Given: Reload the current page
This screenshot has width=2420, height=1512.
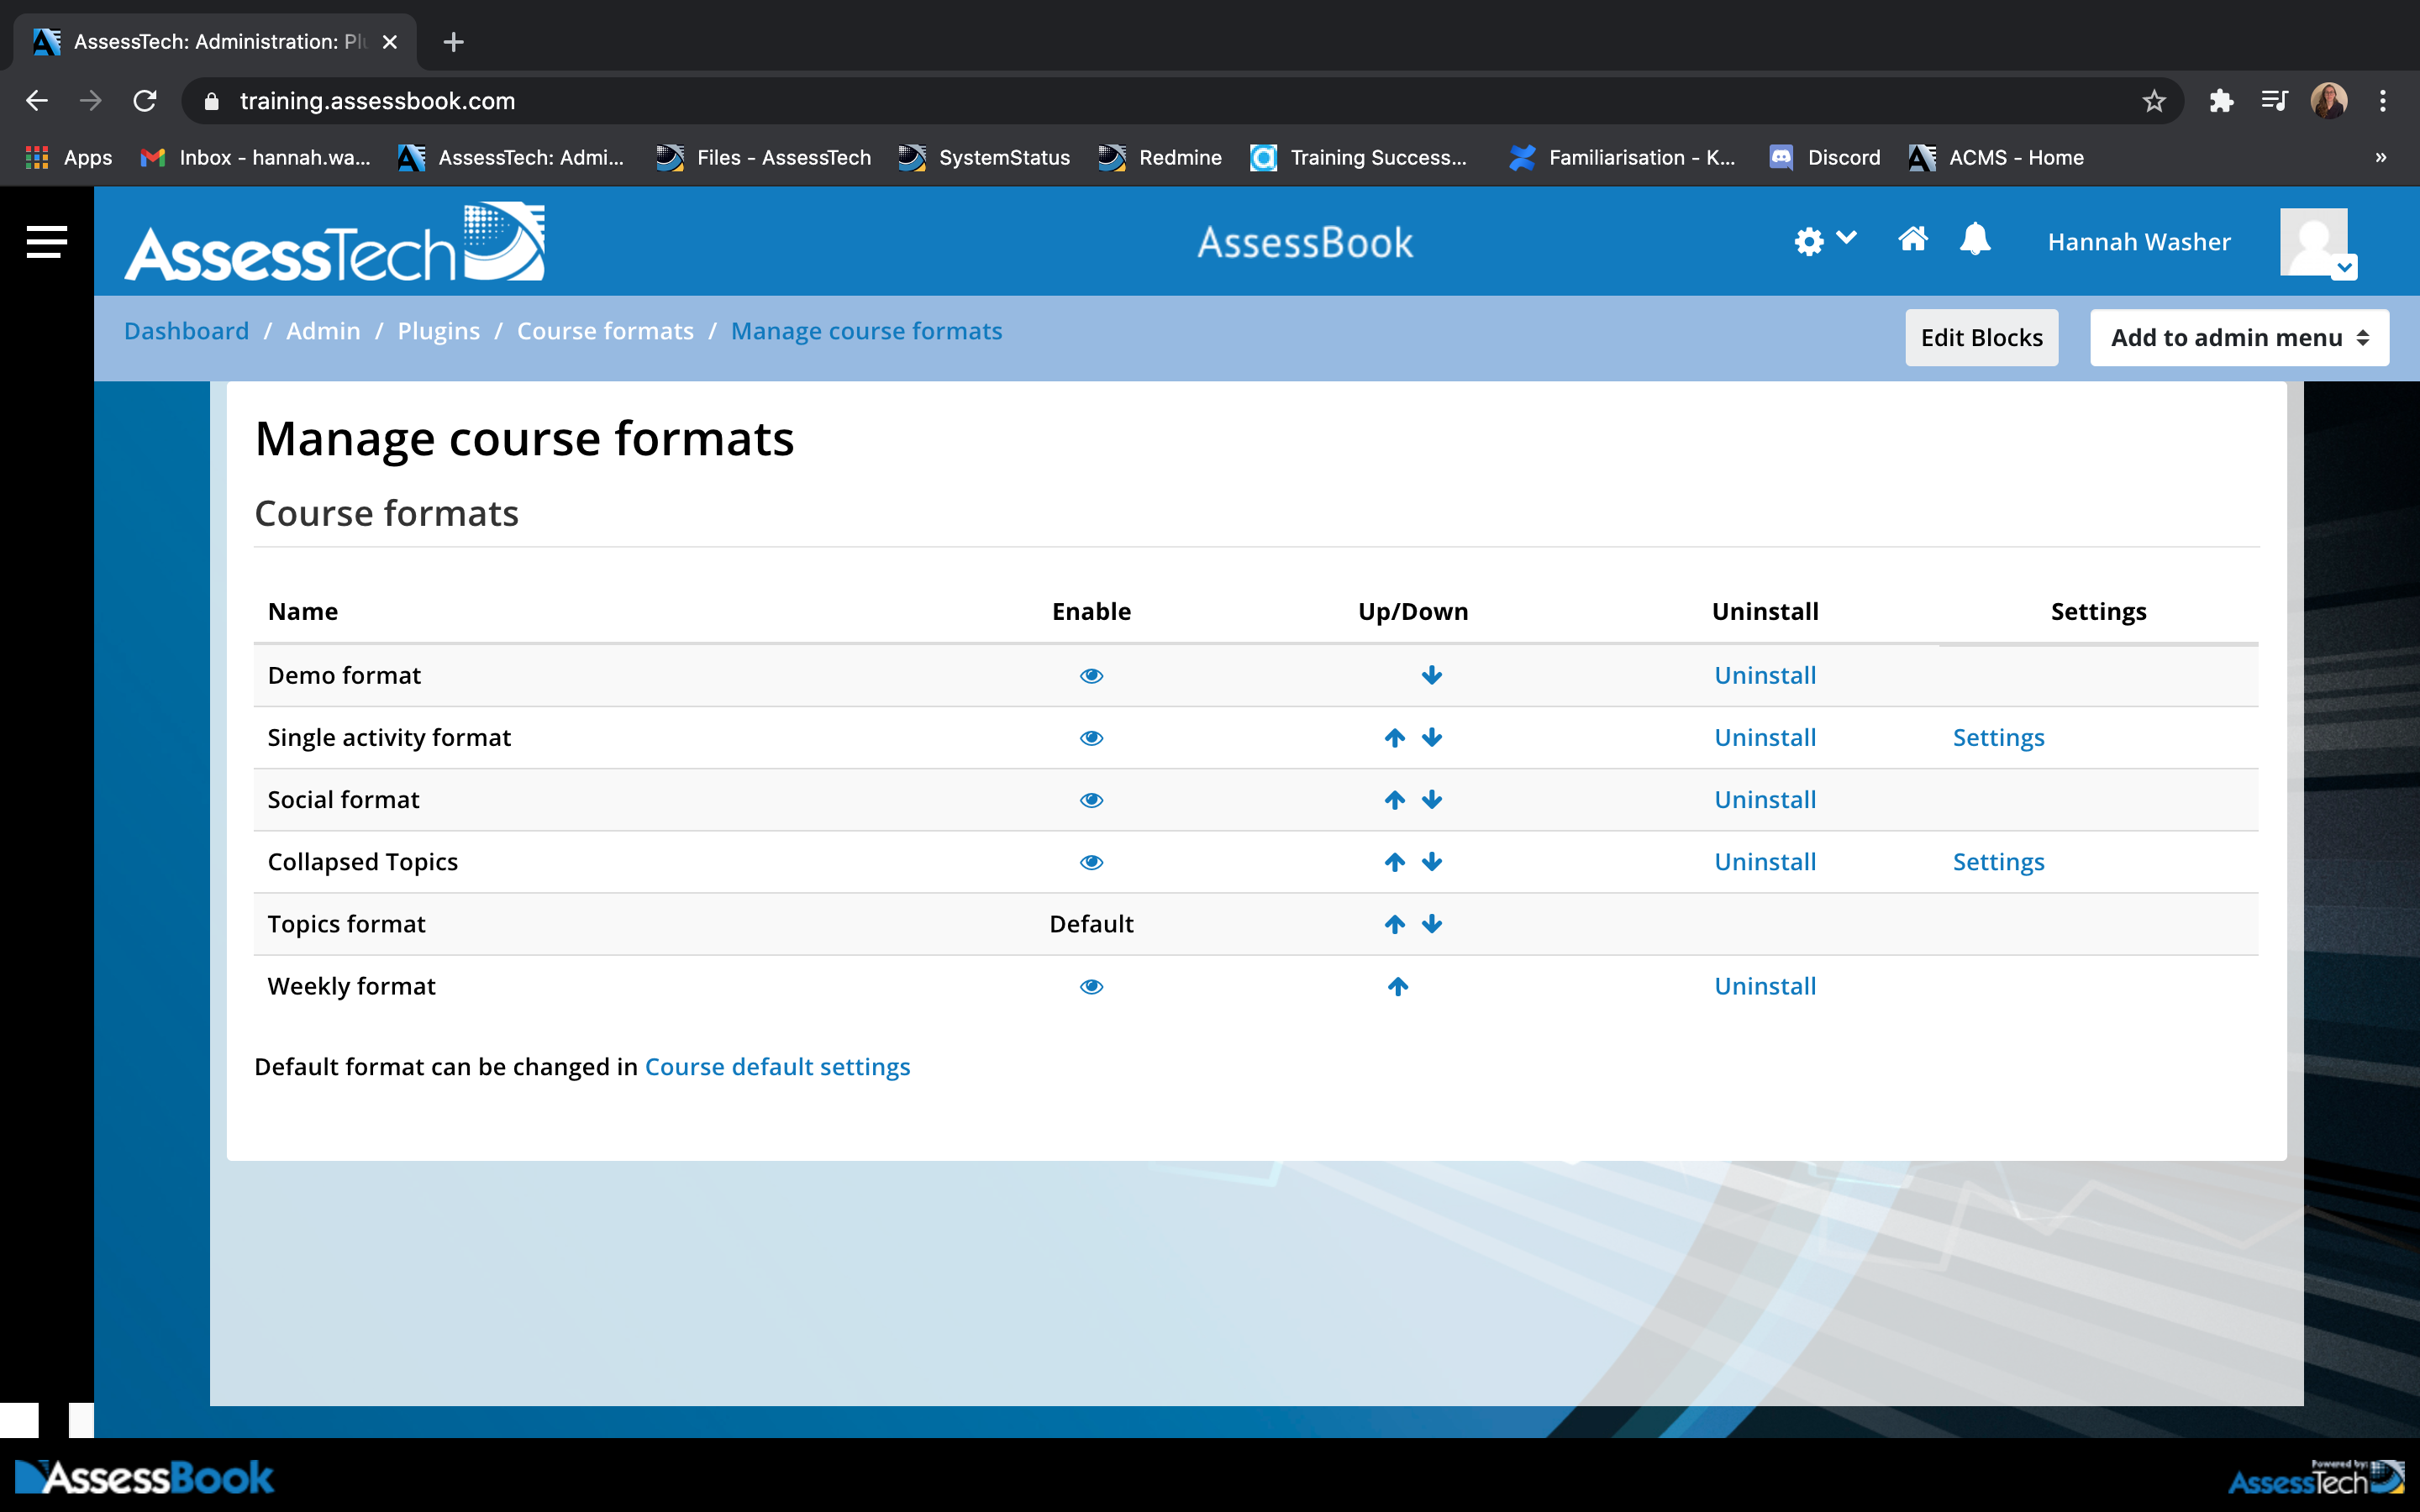Looking at the screenshot, I should coord(145,101).
